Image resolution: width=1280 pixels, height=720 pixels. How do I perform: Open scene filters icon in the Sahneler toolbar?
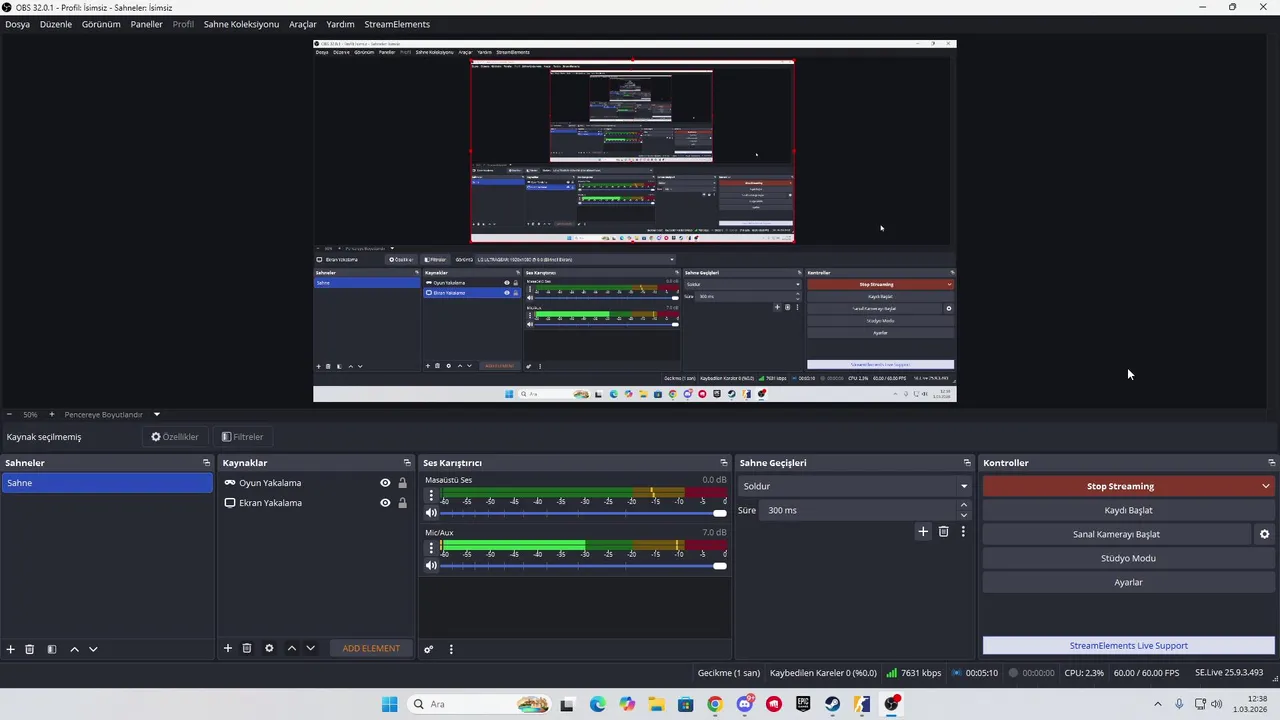click(52, 649)
